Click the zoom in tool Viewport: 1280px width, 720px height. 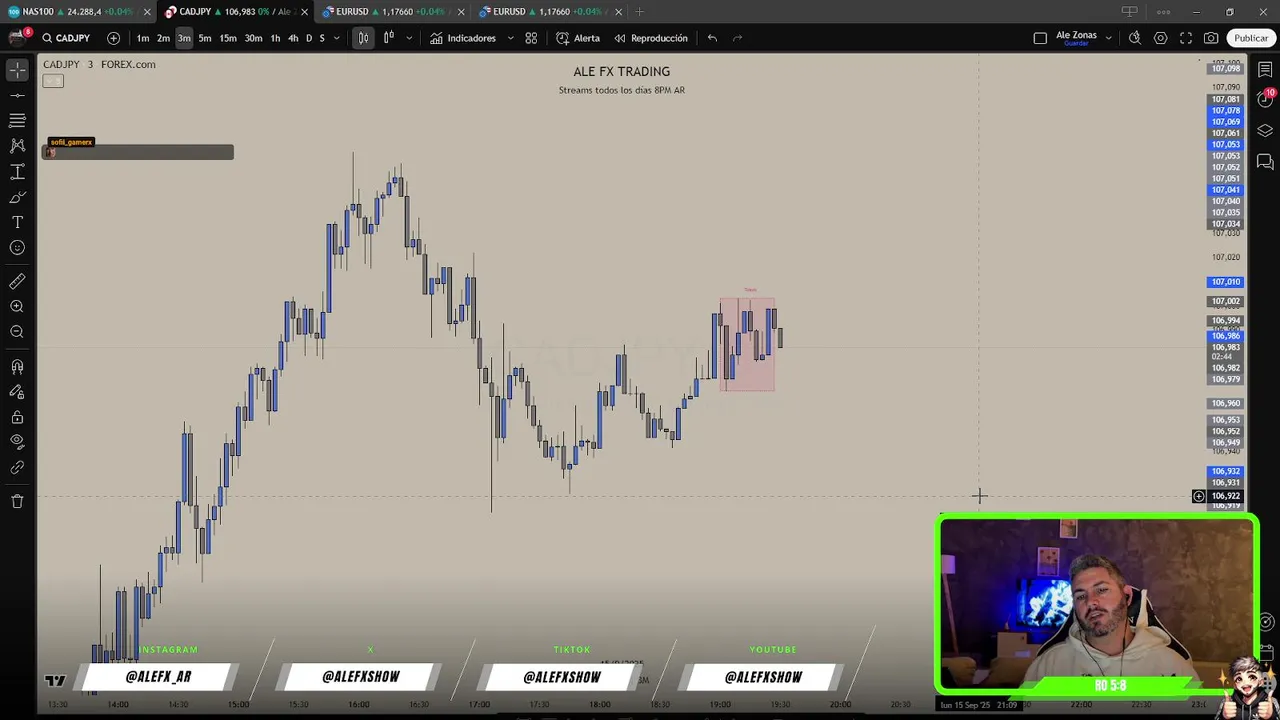[x=17, y=307]
